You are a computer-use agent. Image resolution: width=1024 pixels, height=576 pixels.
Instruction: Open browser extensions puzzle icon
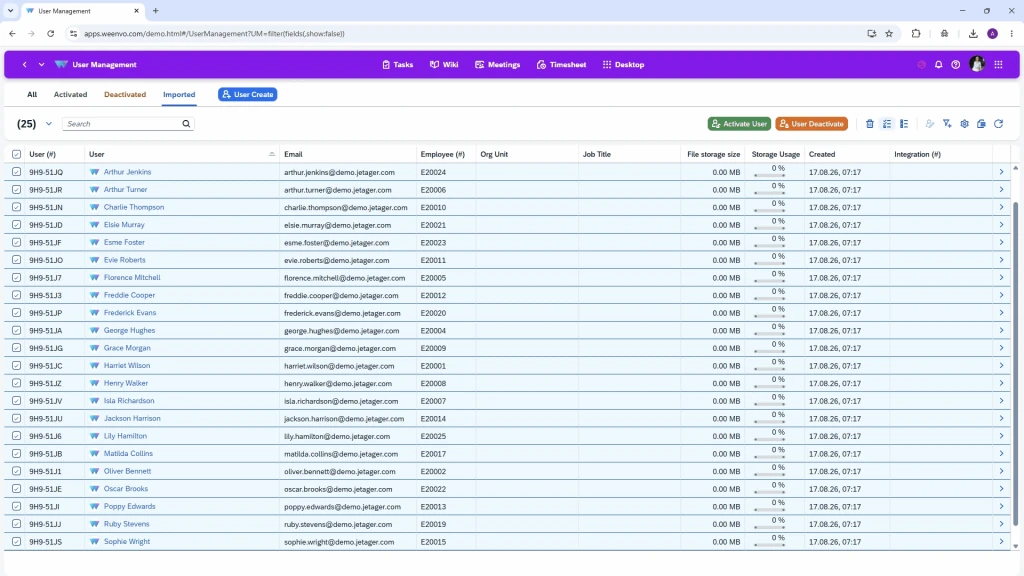pos(916,33)
